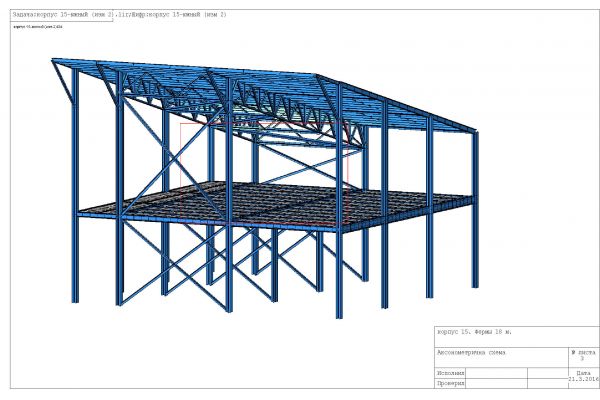Click the "Исполнил" label in title block
This screenshot has height=400, width=600.
click(x=450, y=373)
